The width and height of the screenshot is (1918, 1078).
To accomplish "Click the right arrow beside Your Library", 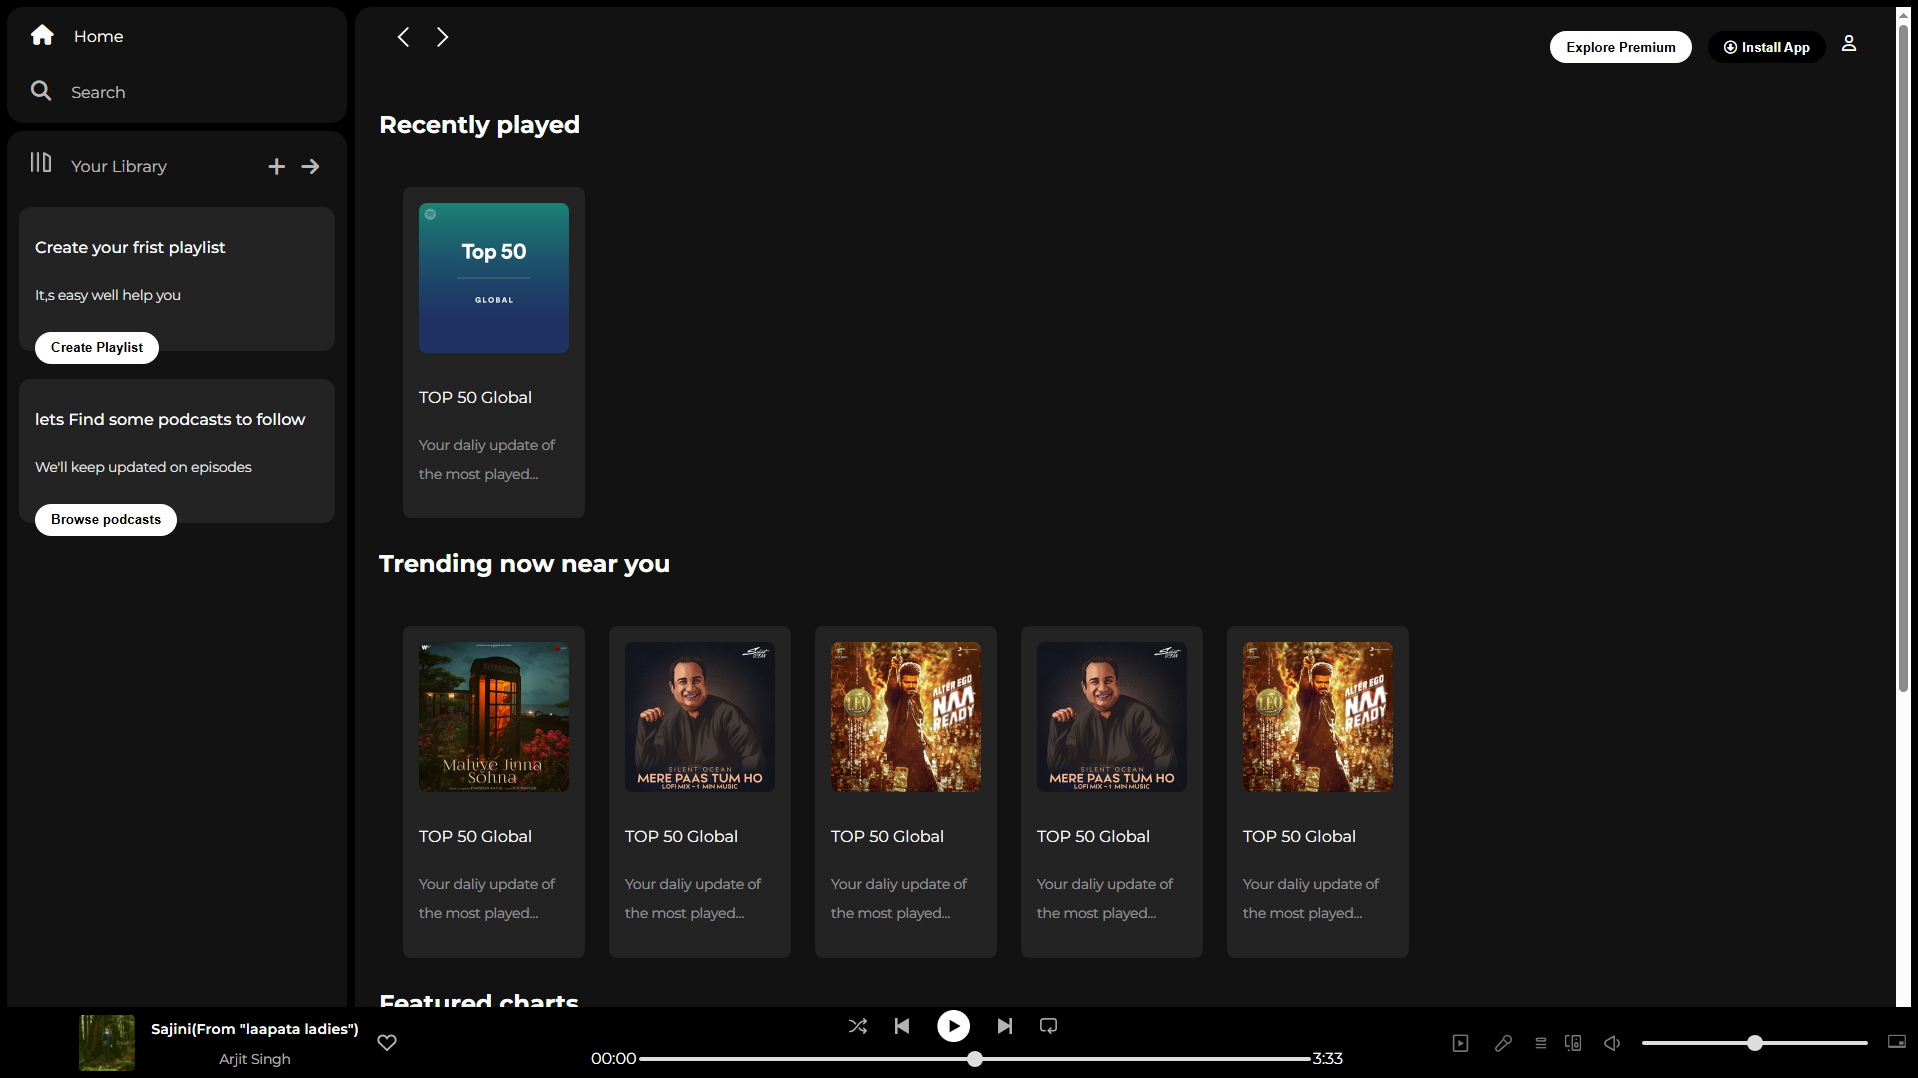I will pos(311,167).
